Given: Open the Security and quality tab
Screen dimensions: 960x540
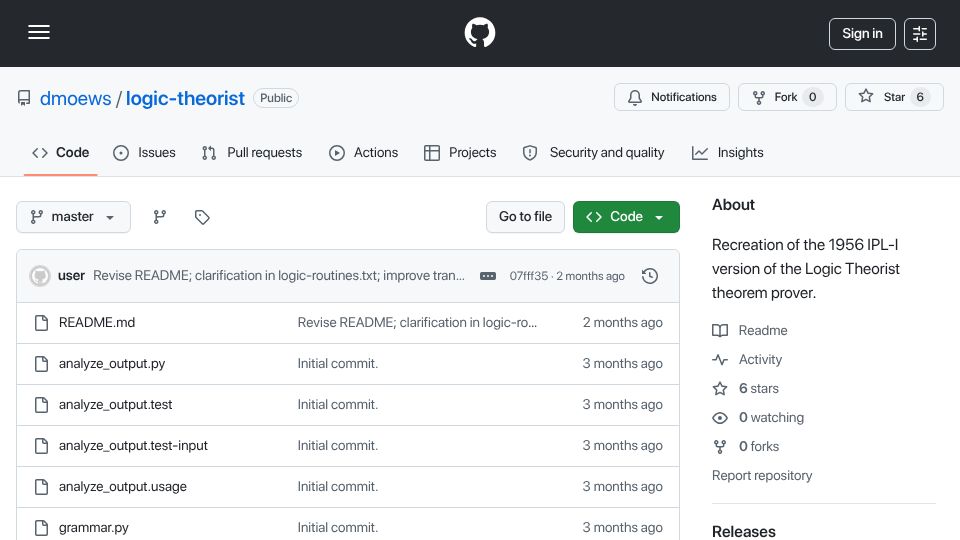Looking at the screenshot, I should point(593,152).
